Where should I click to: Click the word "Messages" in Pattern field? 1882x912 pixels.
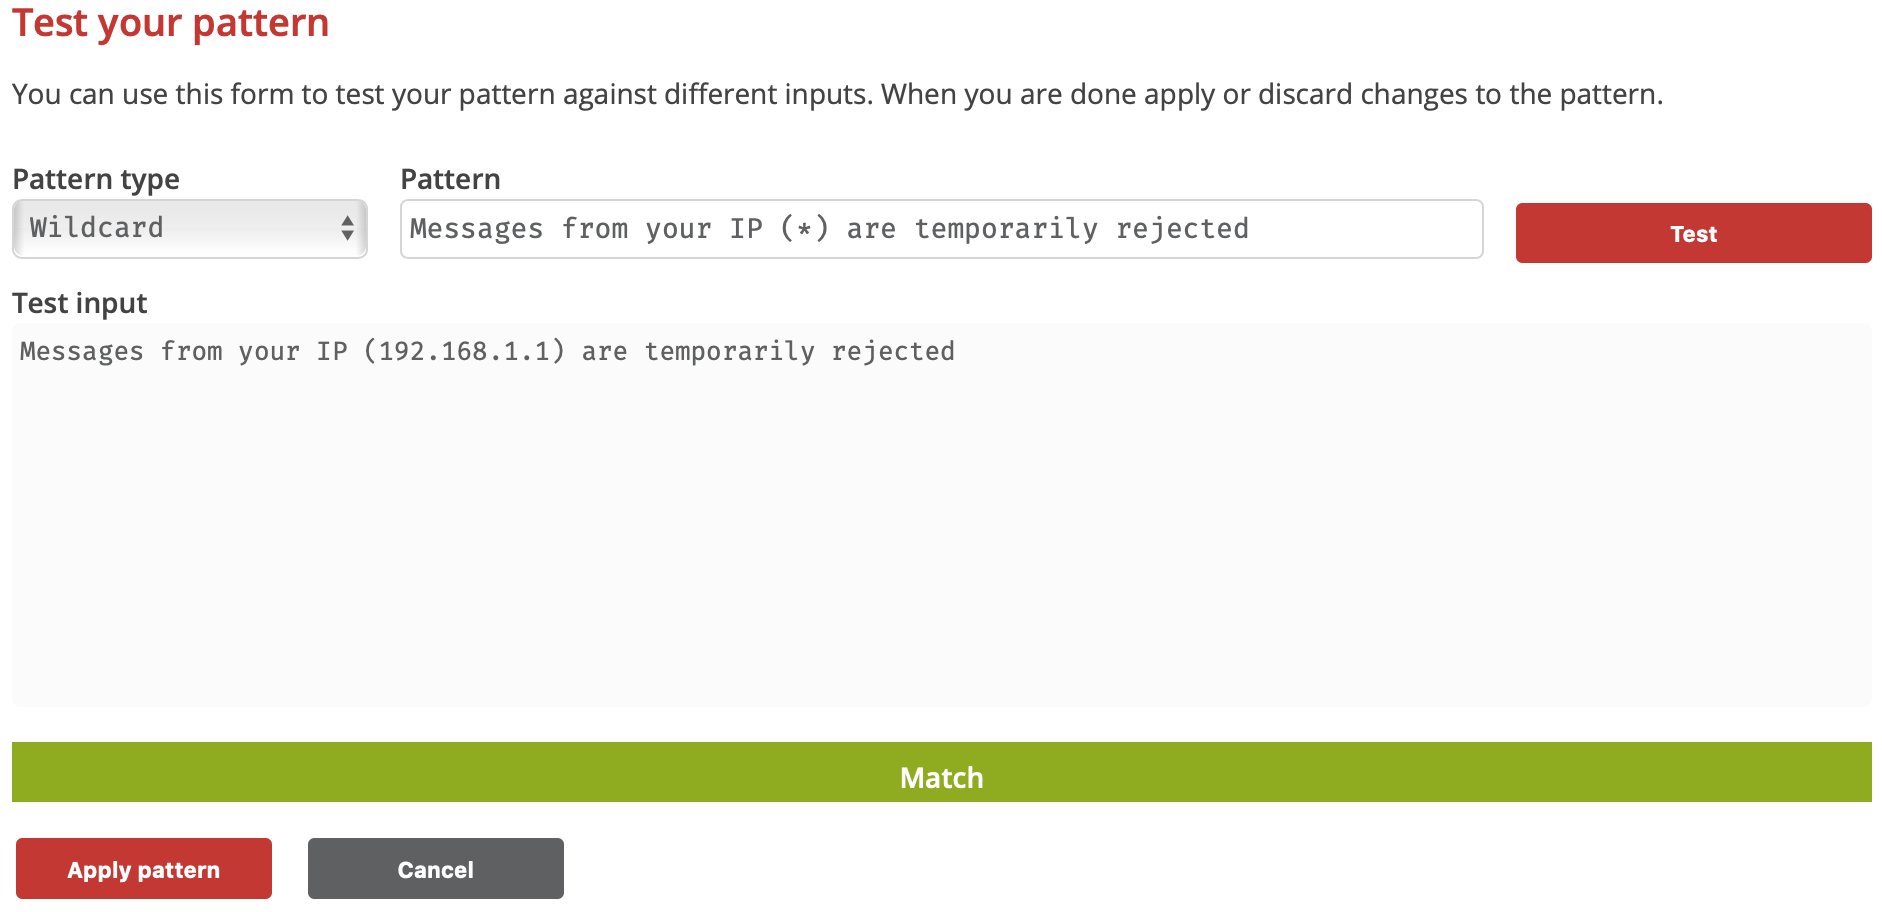(476, 229)
